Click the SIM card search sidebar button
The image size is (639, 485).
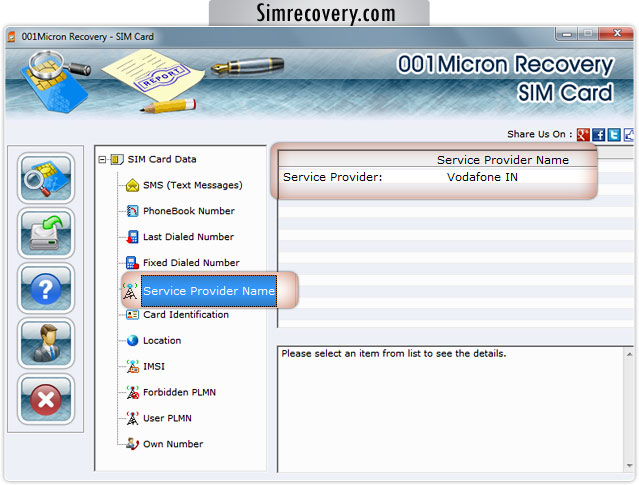tap(46, 179)
